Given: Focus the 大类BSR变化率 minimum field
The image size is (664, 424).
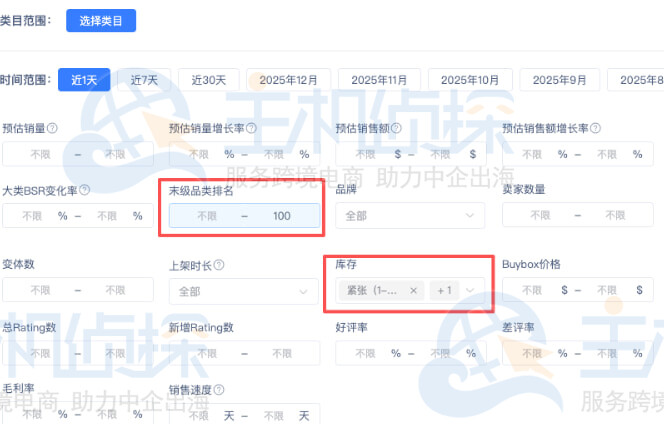Looking at the screenshot, I should click(x=32, y=216).
